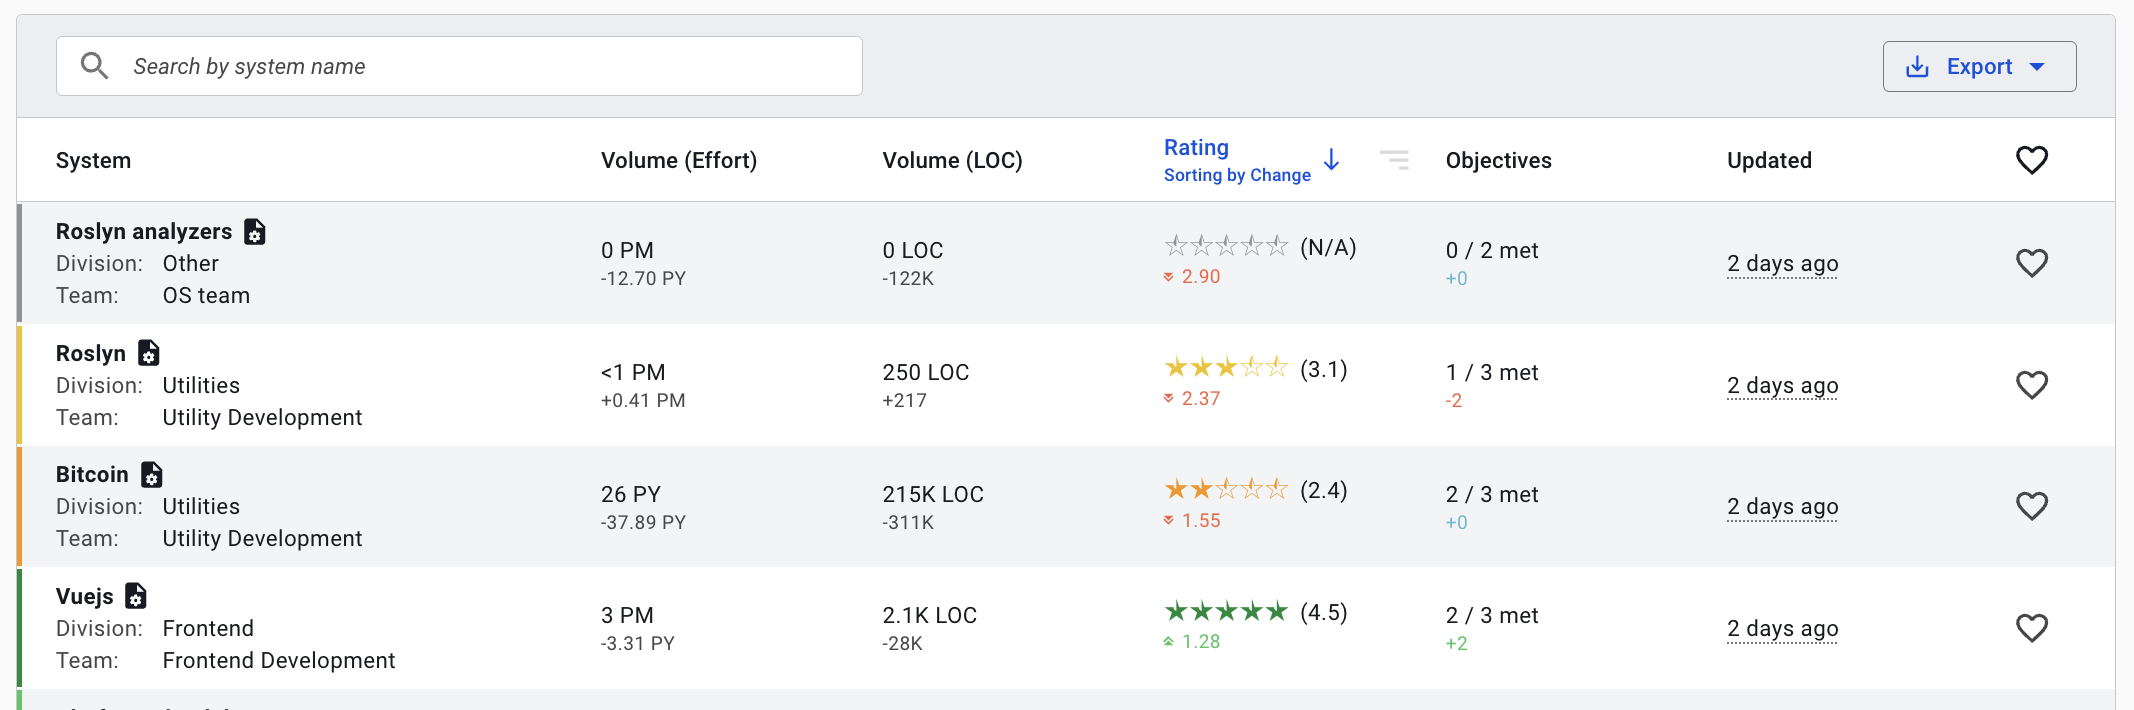
Task: Open the settings file icon next to Roslyn analyzers
Action: coord(255,232)
